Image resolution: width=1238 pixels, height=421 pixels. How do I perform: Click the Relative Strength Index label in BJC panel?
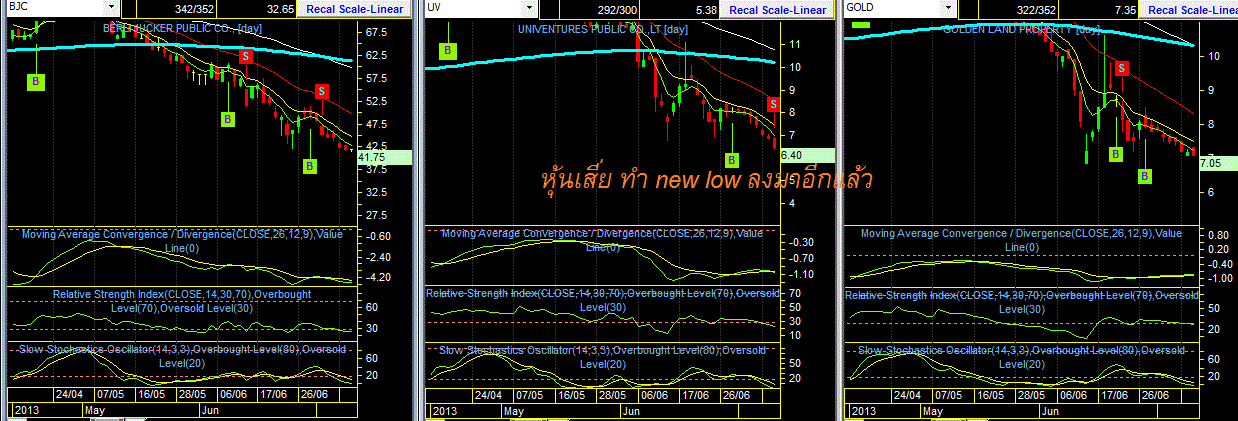coord(182,301)
